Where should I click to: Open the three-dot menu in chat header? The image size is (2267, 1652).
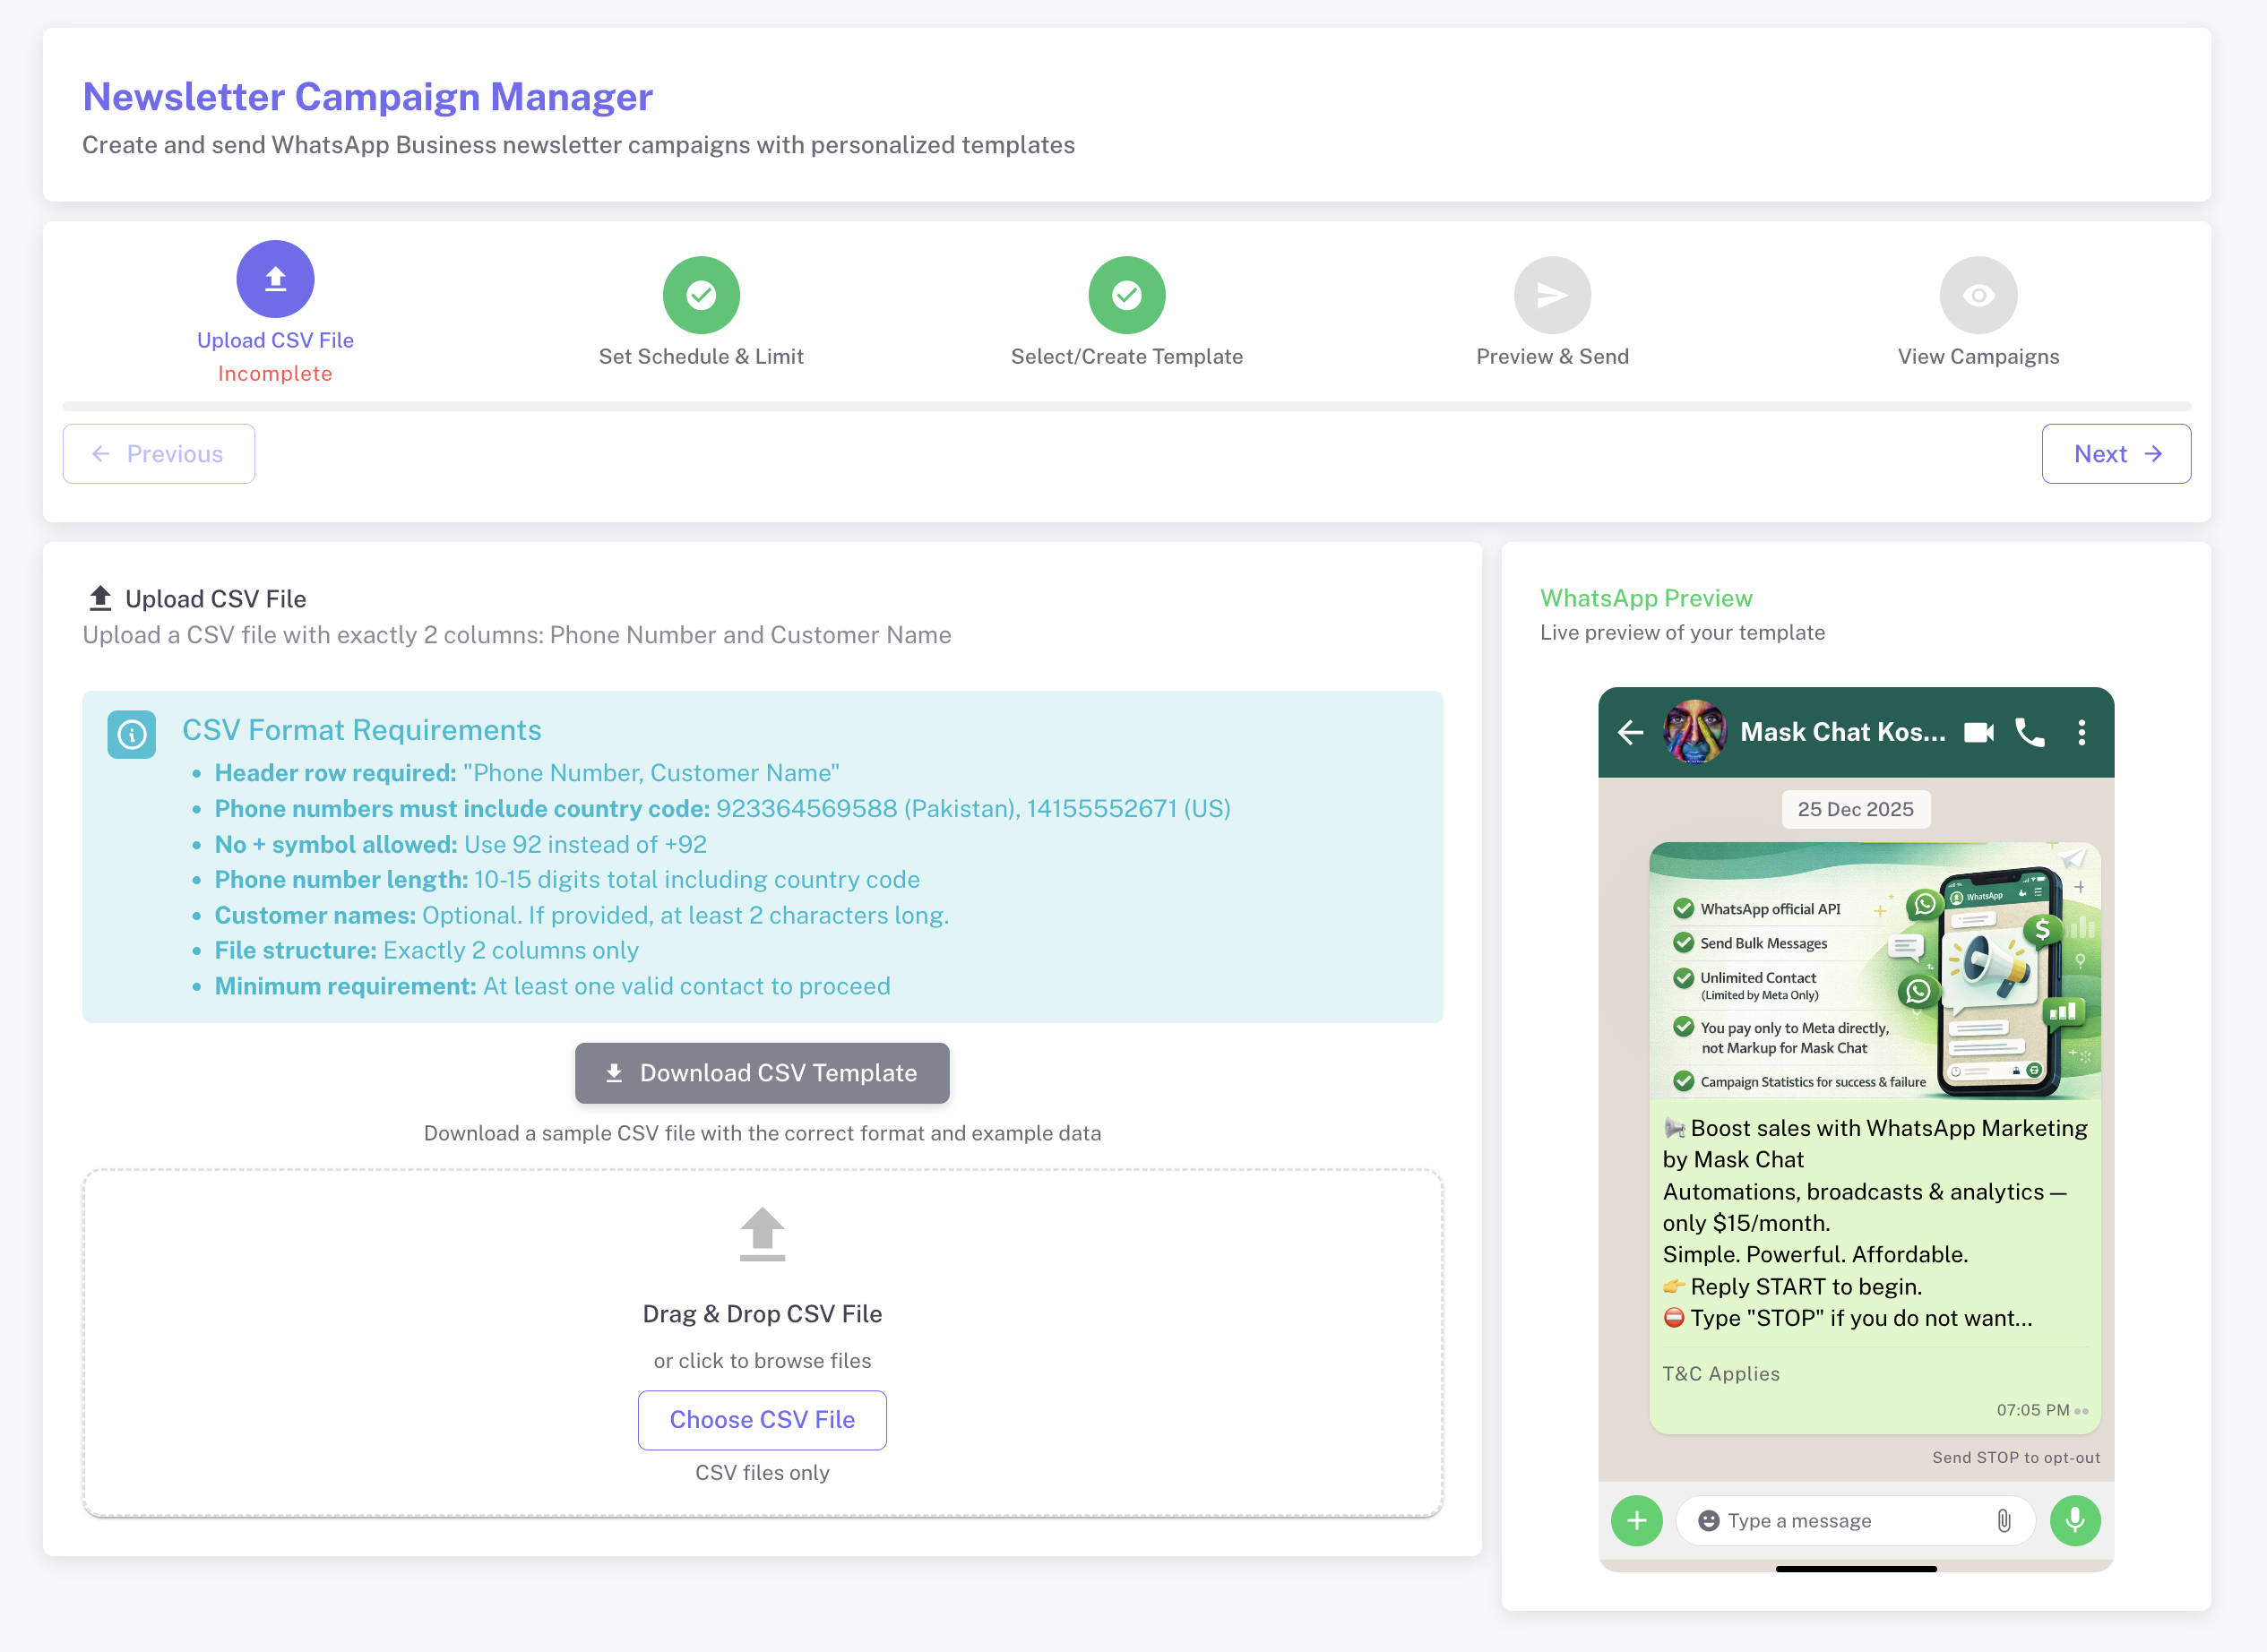[x=2081, y=733]
